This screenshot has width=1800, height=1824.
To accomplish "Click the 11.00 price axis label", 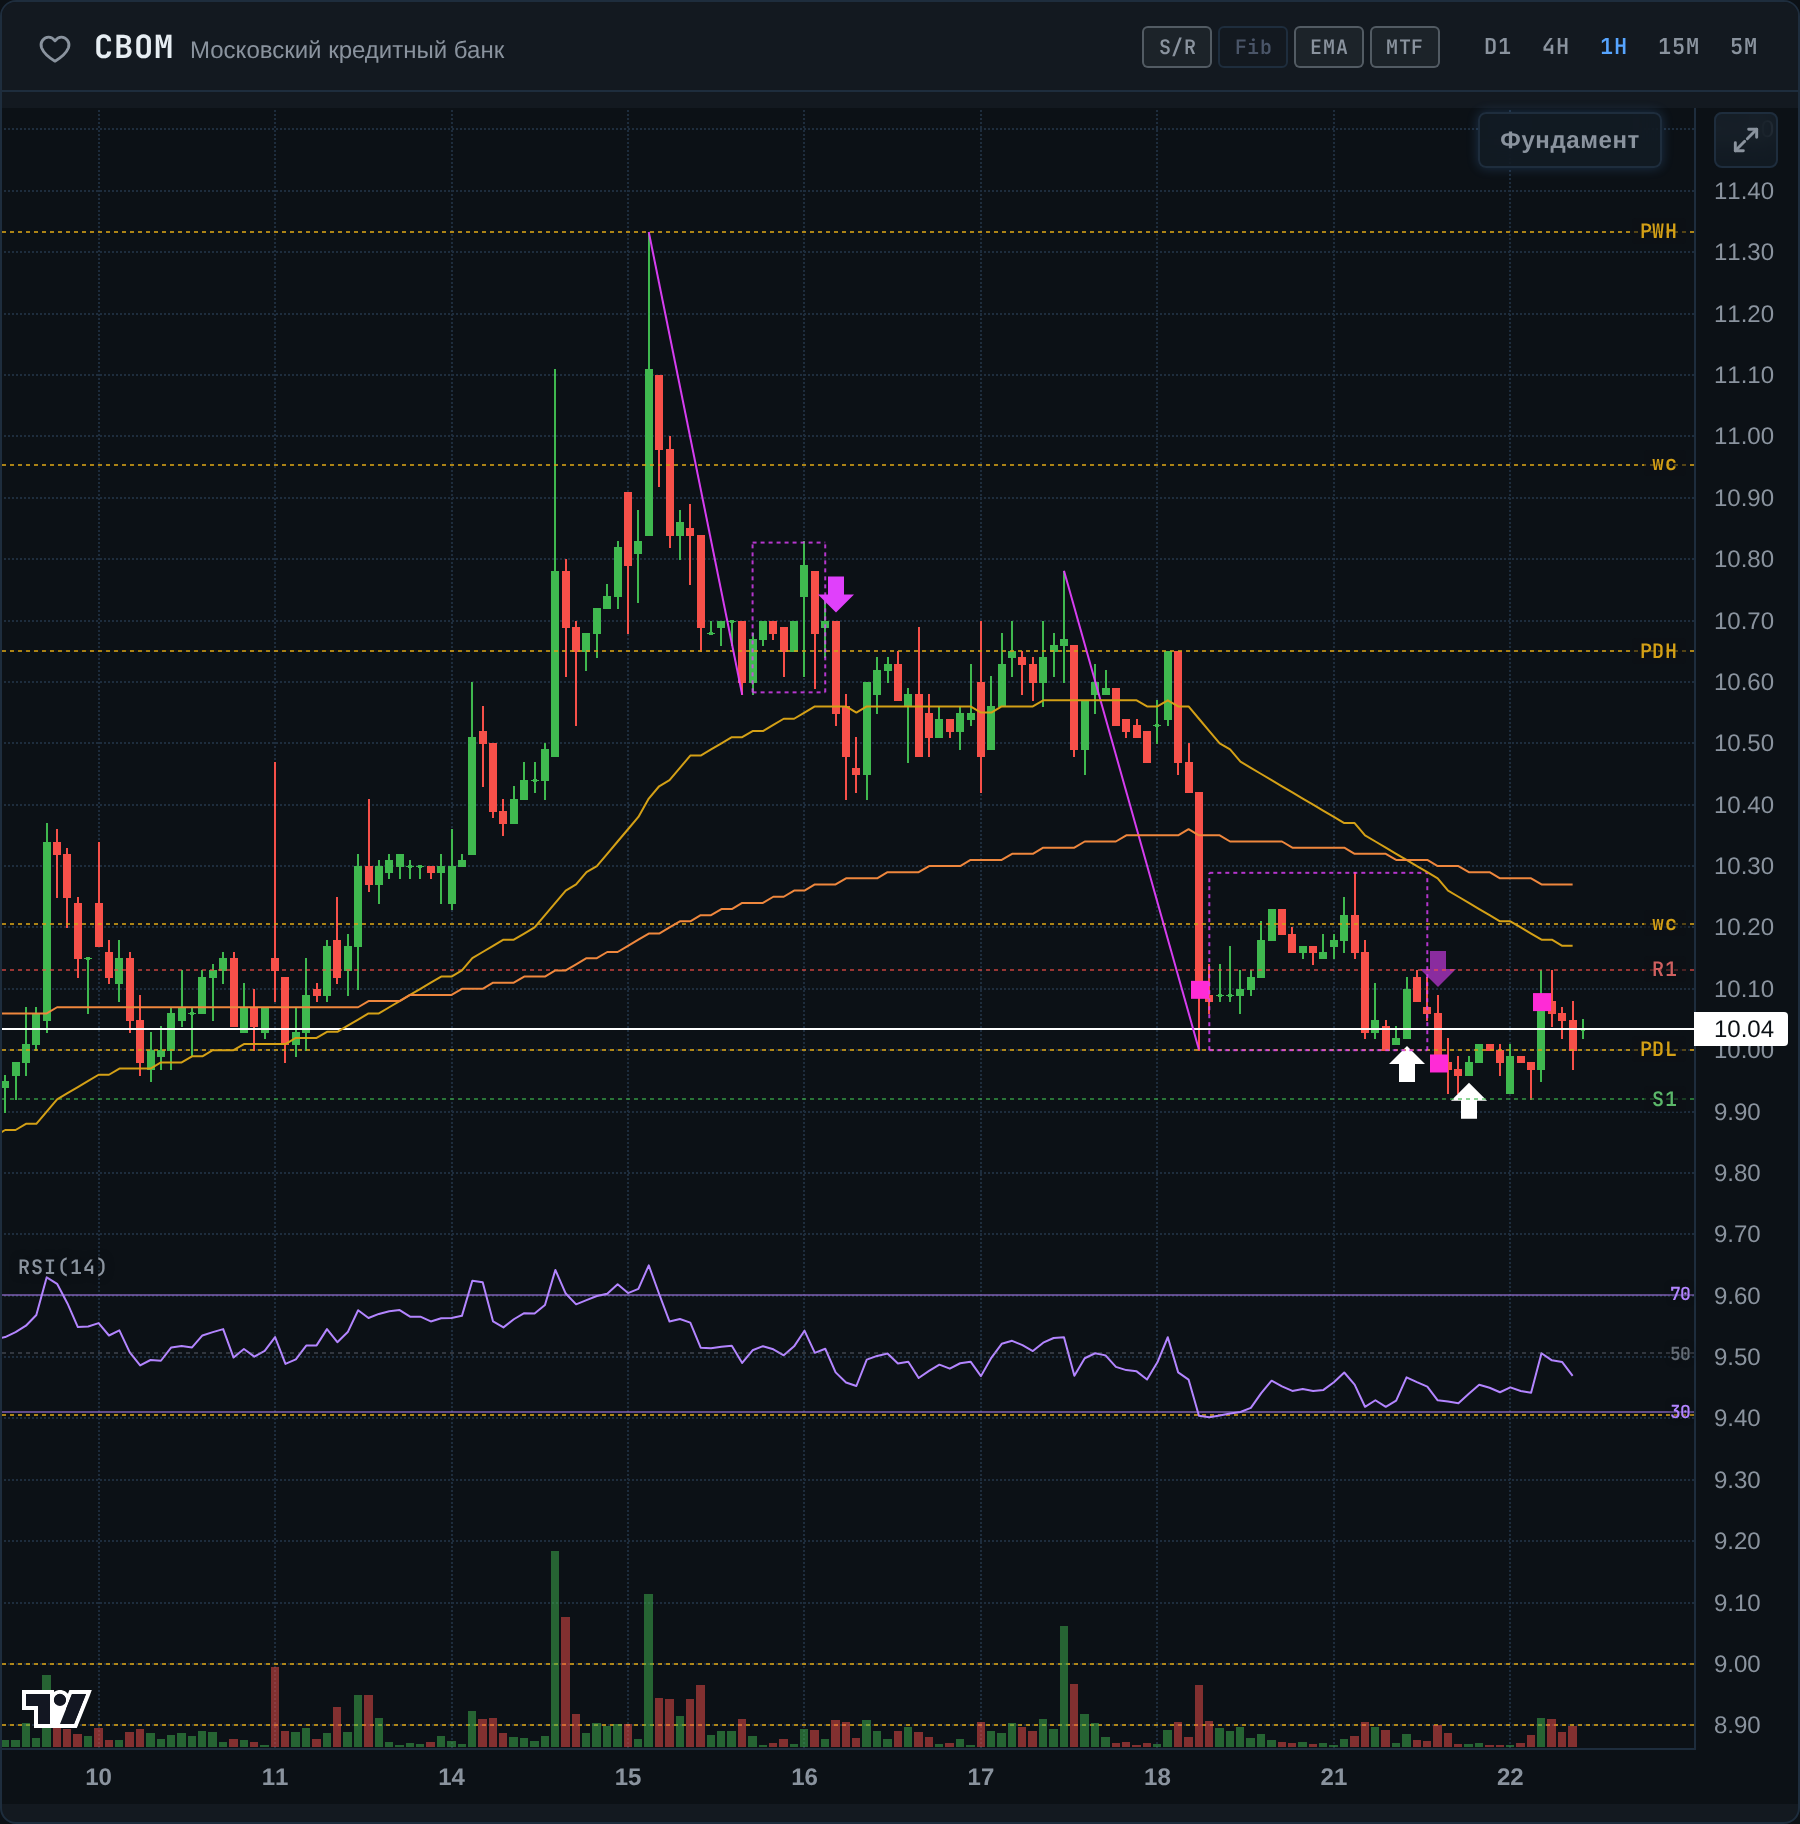I will click(x=1743, y=436).
